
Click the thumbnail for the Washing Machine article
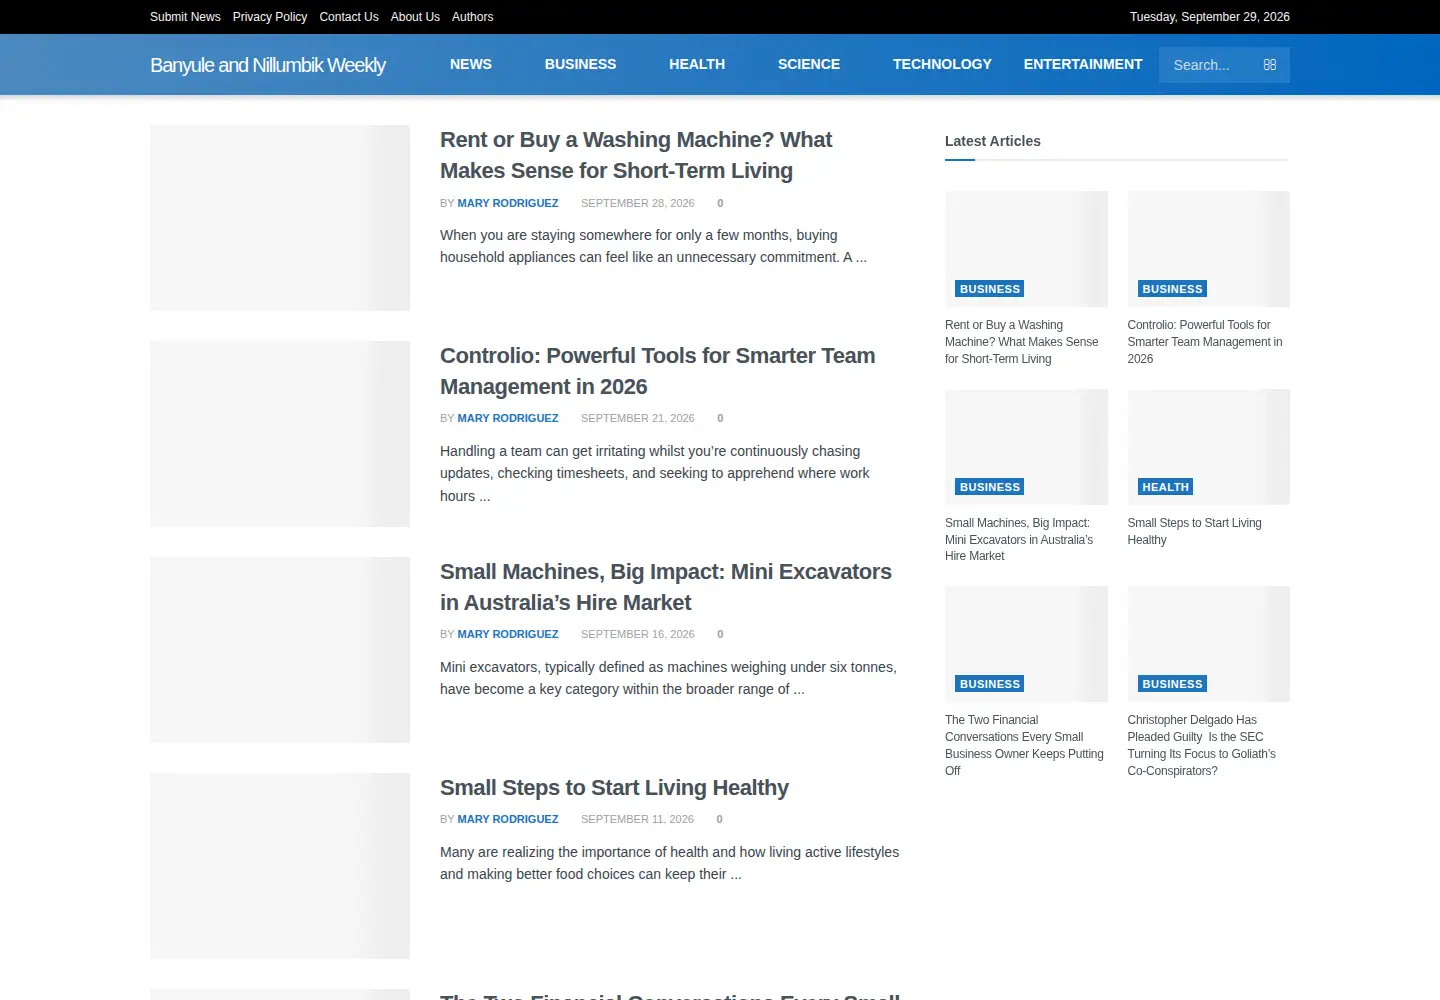280,218
